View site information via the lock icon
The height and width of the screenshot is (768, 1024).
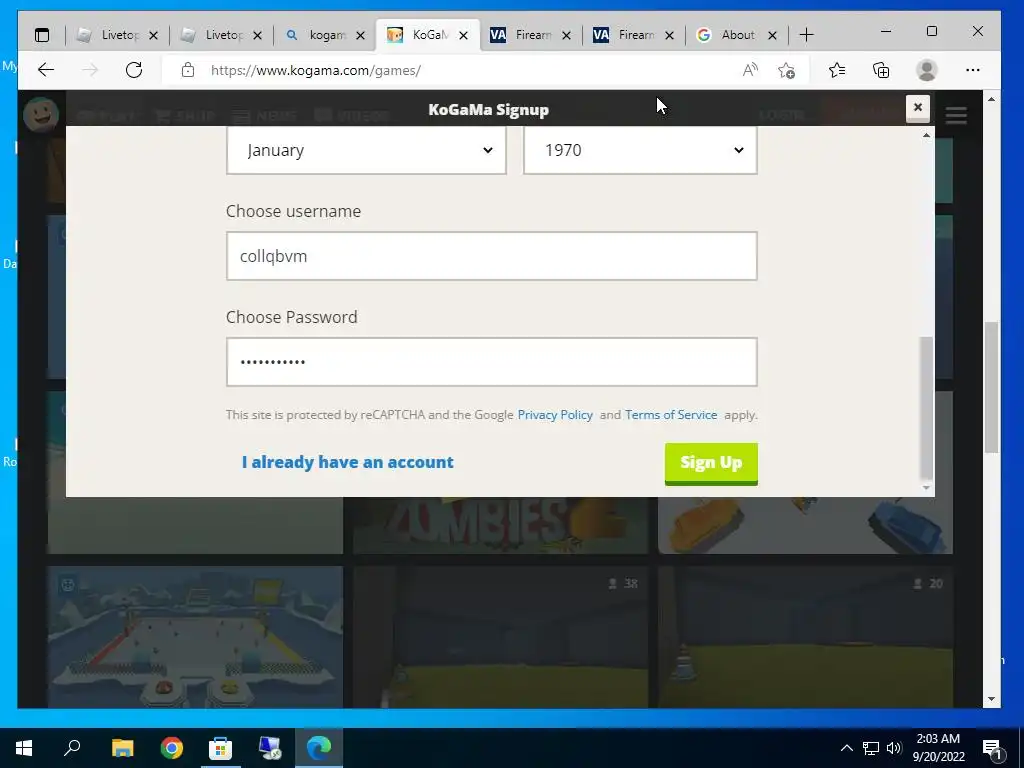(188, 70)
